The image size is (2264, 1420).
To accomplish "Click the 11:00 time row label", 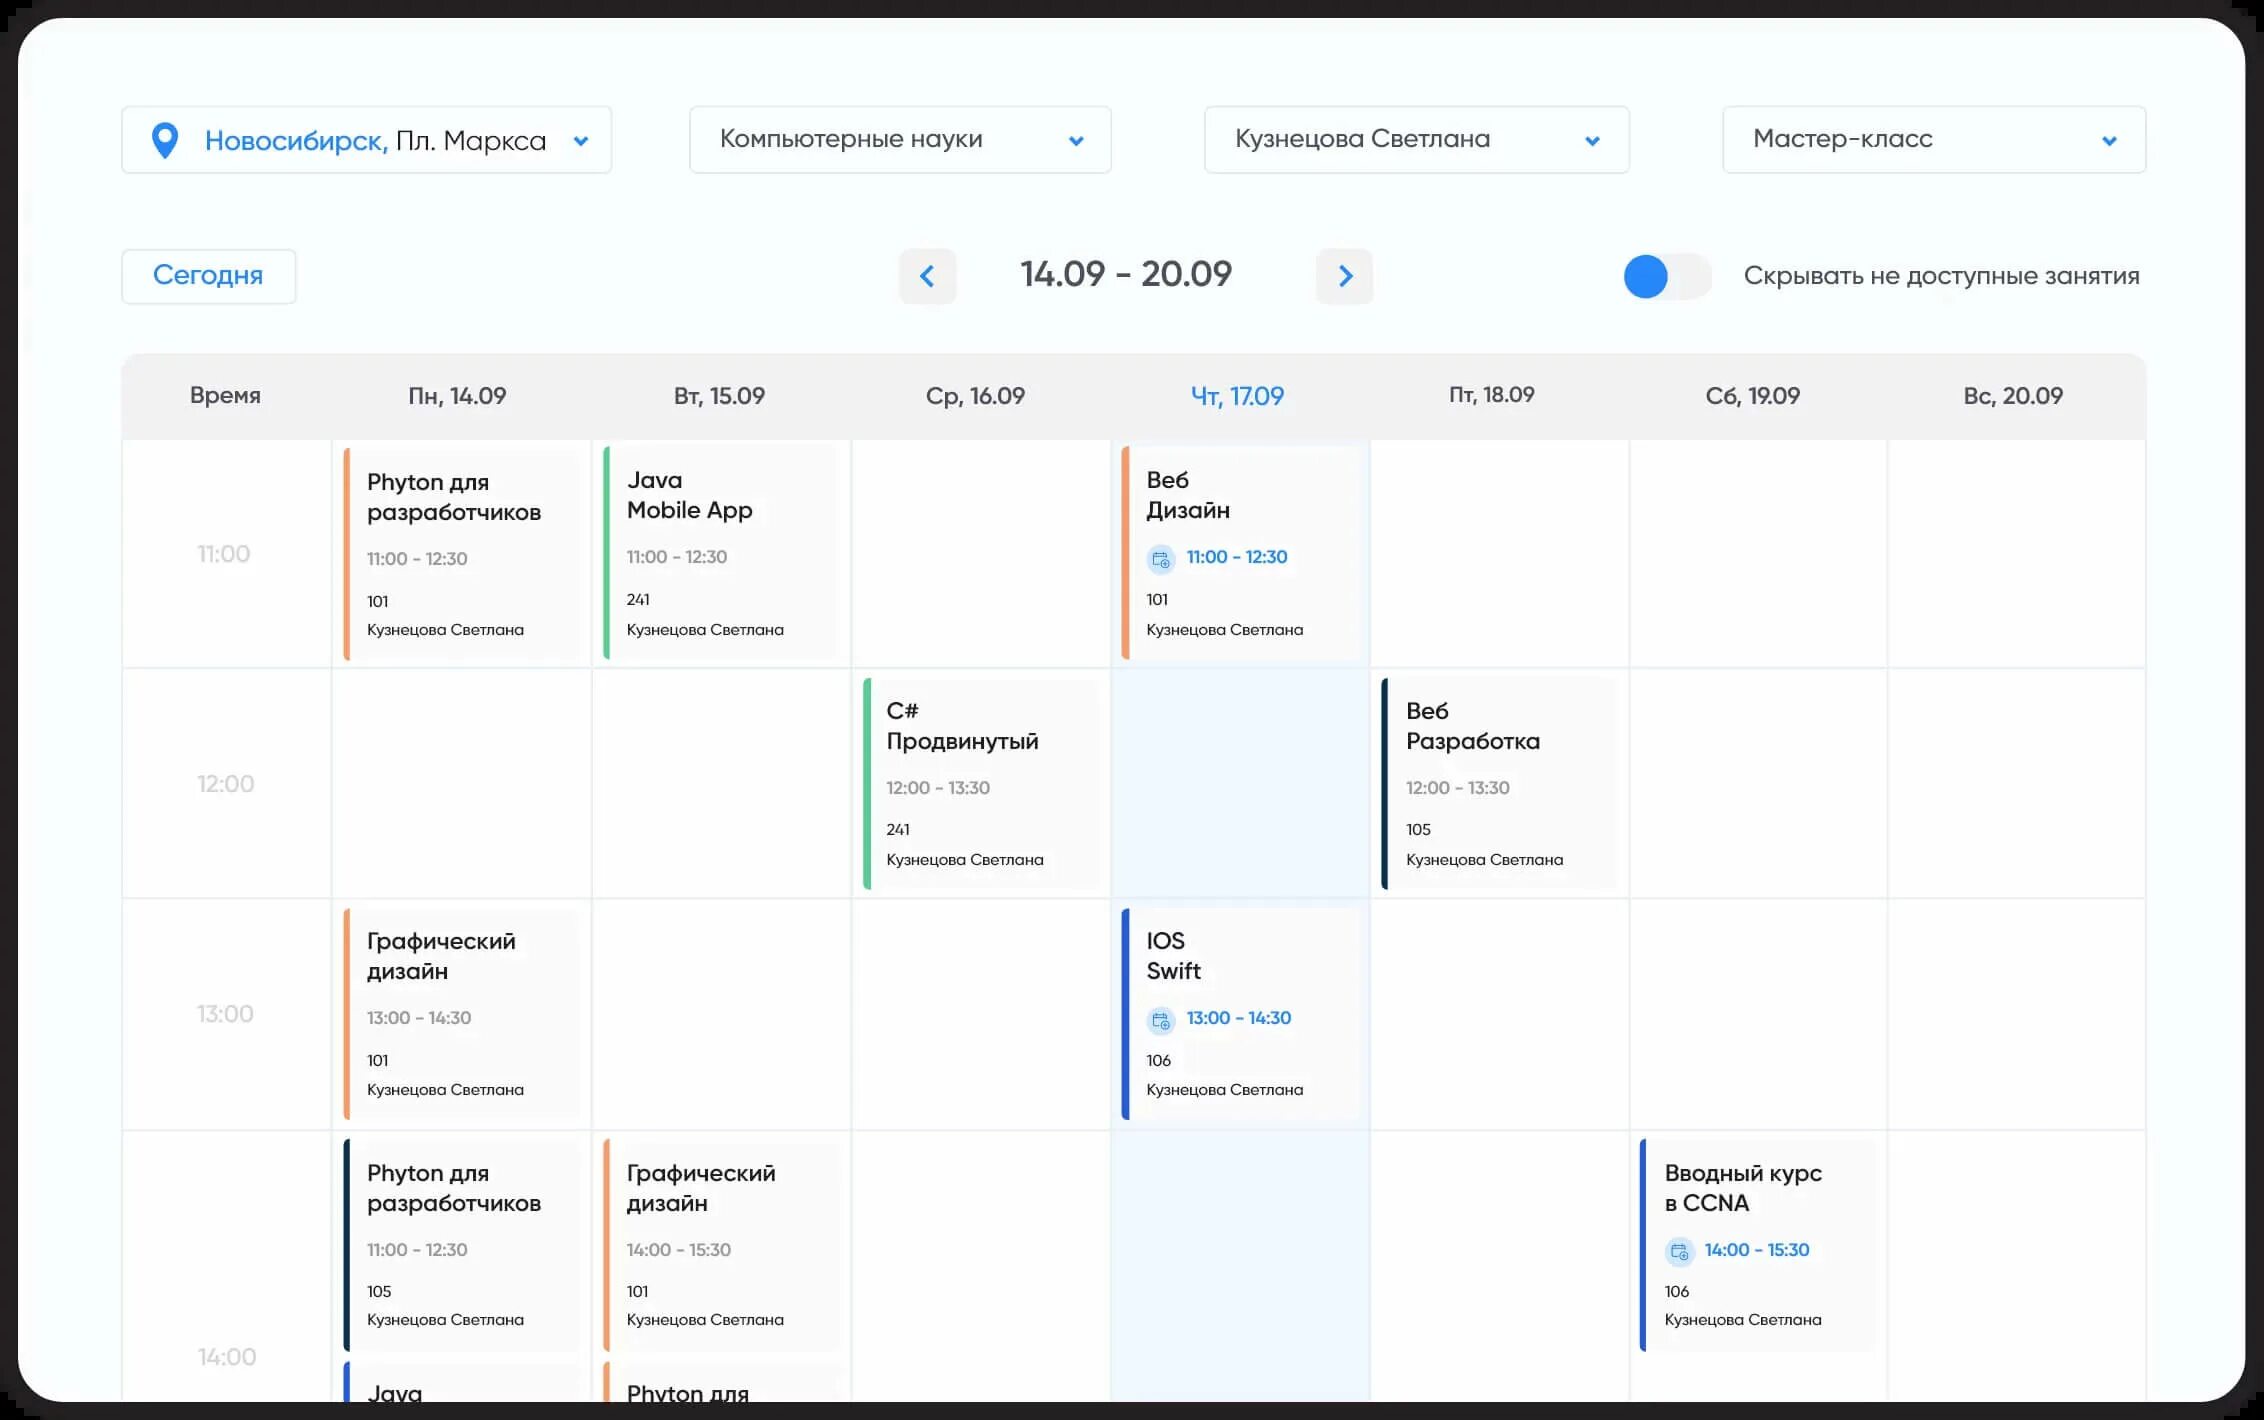I will click(224, 554).
